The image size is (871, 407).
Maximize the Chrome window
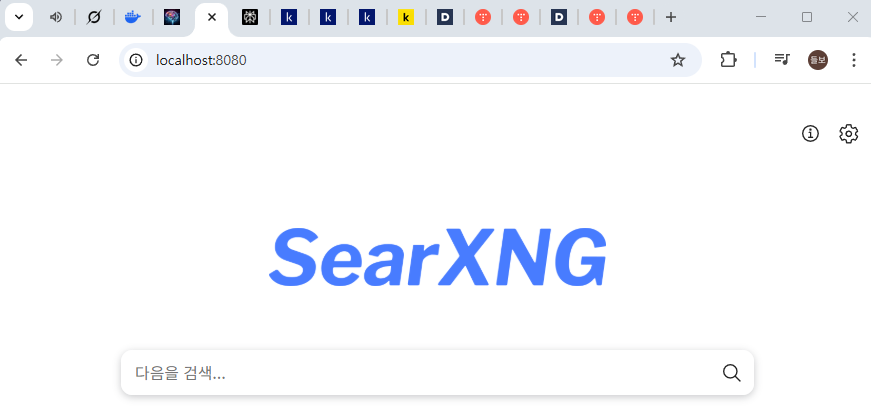(x=807, y=17)
